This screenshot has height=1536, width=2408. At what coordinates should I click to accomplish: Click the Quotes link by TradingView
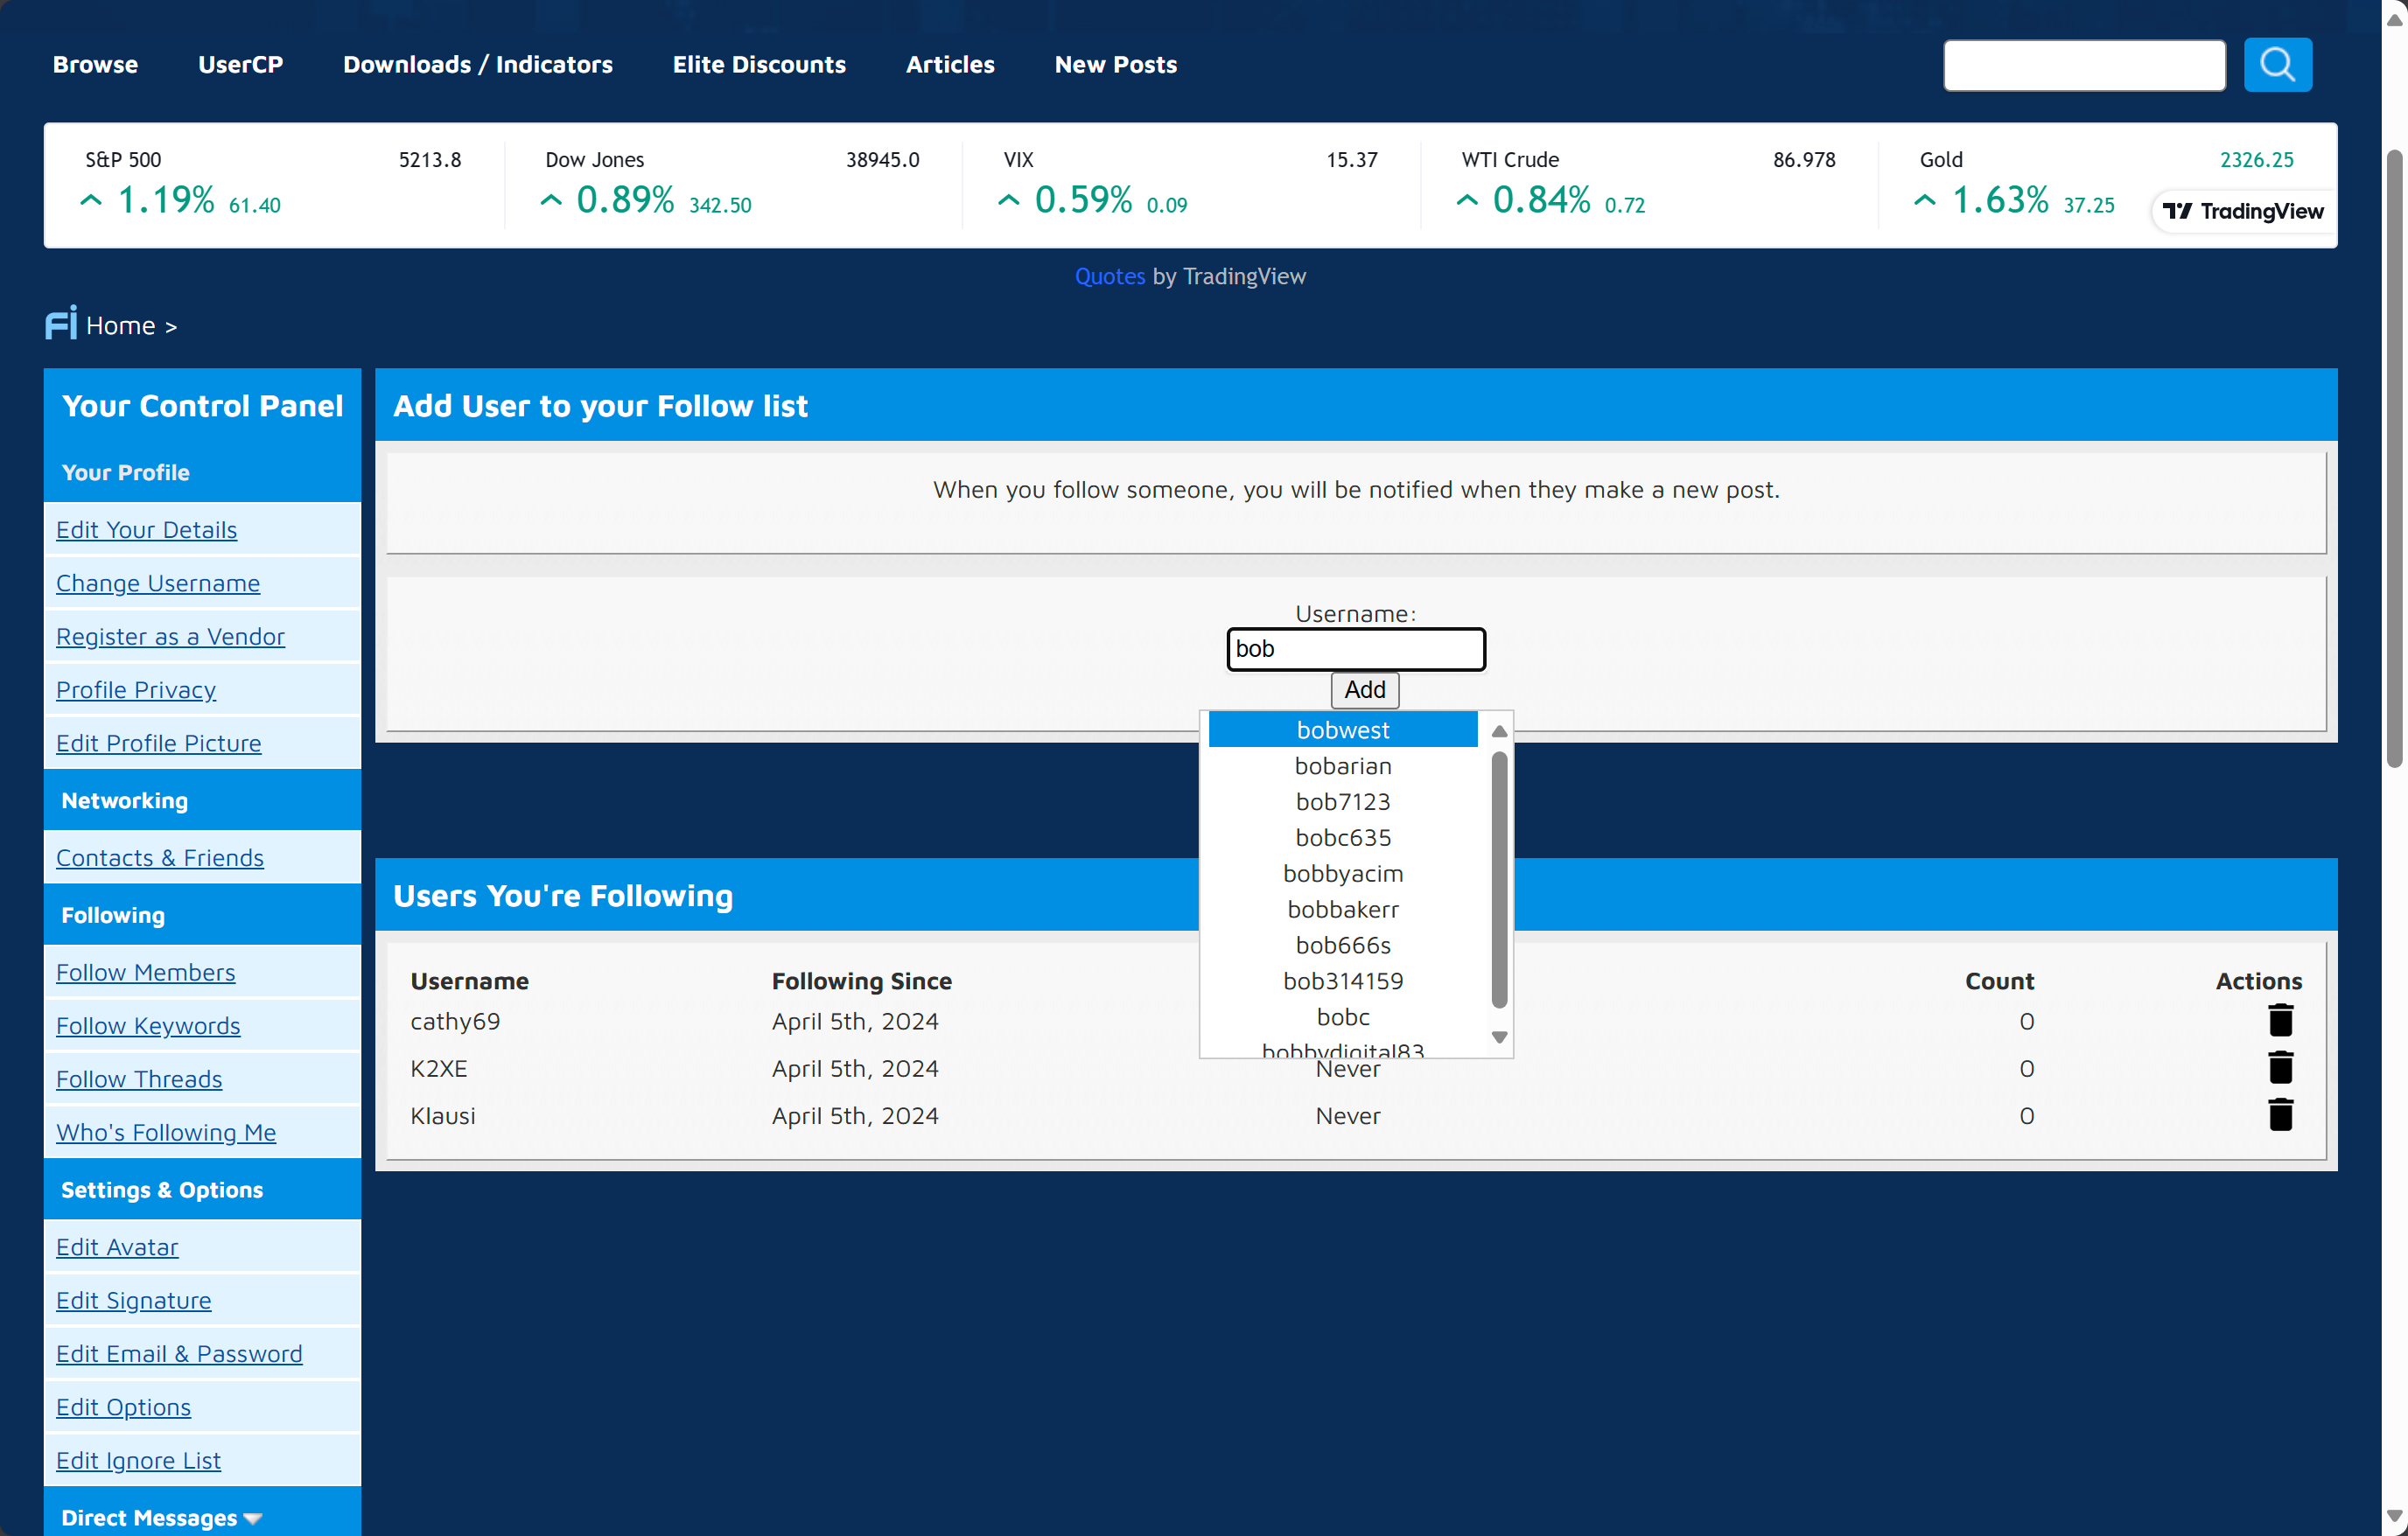1109,276
